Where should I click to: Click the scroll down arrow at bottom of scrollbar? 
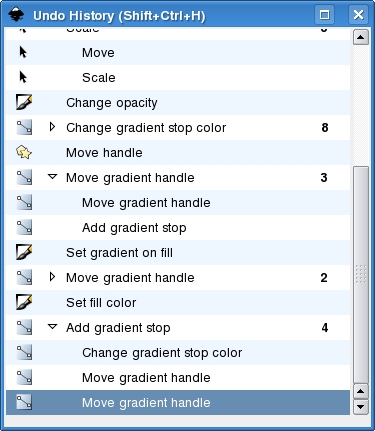coord(360,407)
